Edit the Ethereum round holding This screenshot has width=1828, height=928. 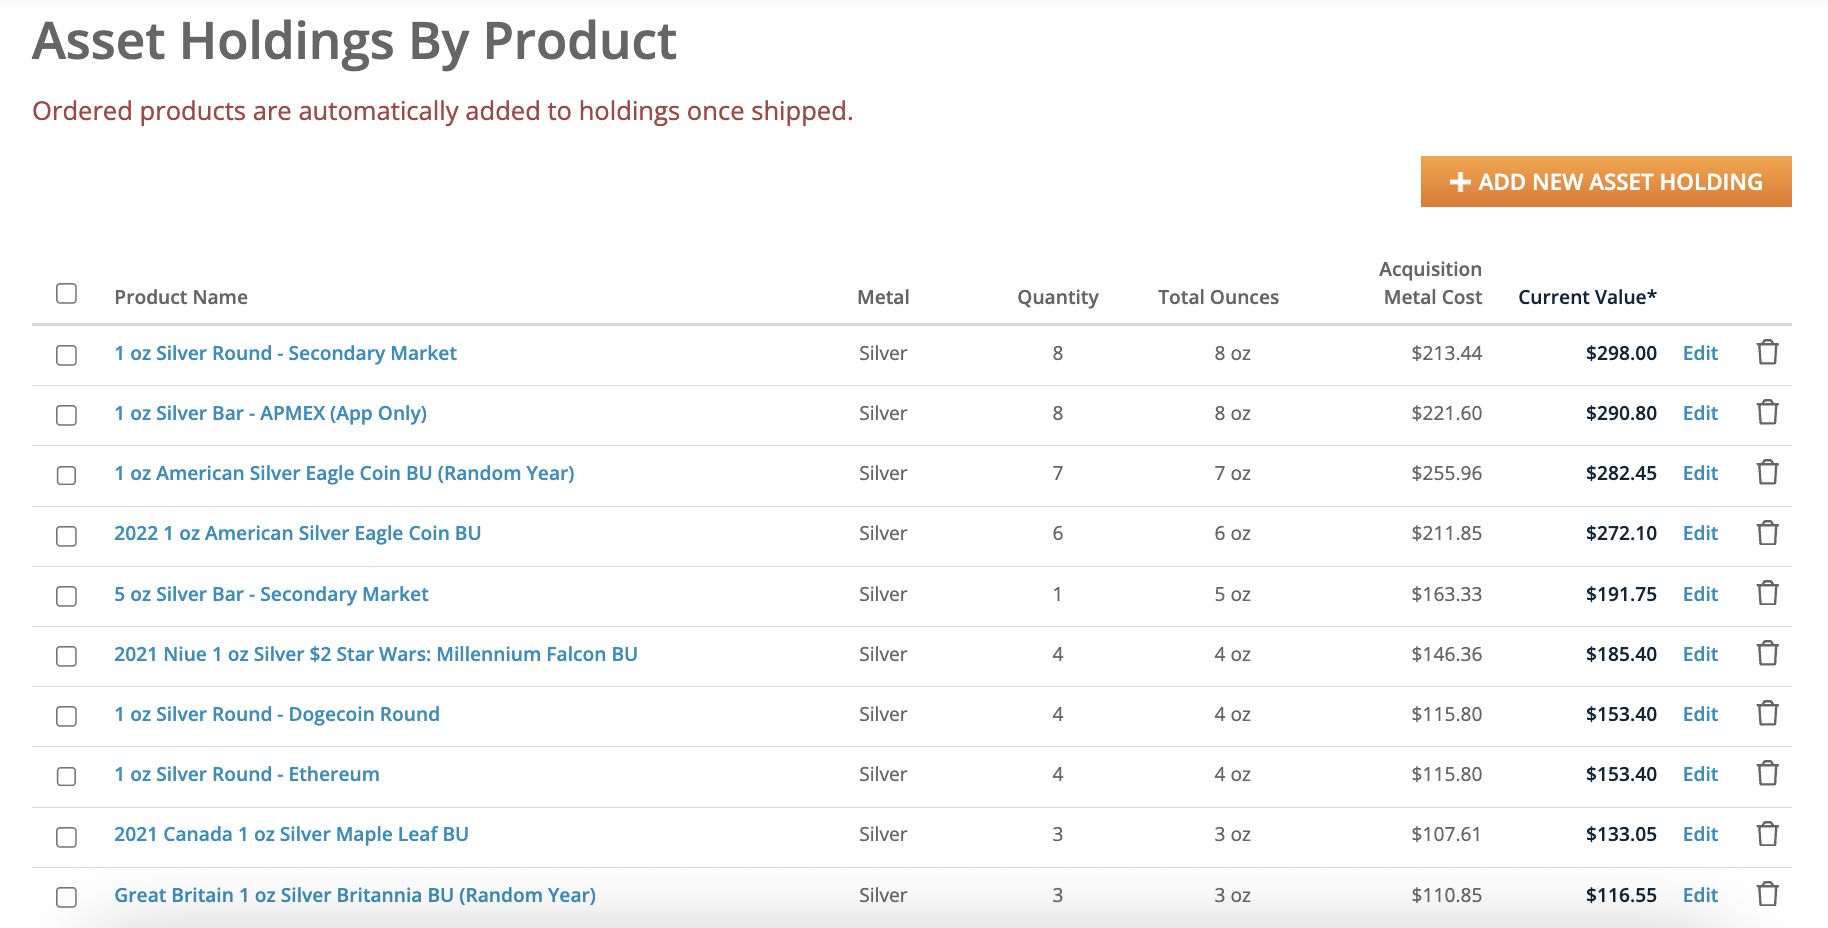pyautogui.click(x=1700, y=774)
